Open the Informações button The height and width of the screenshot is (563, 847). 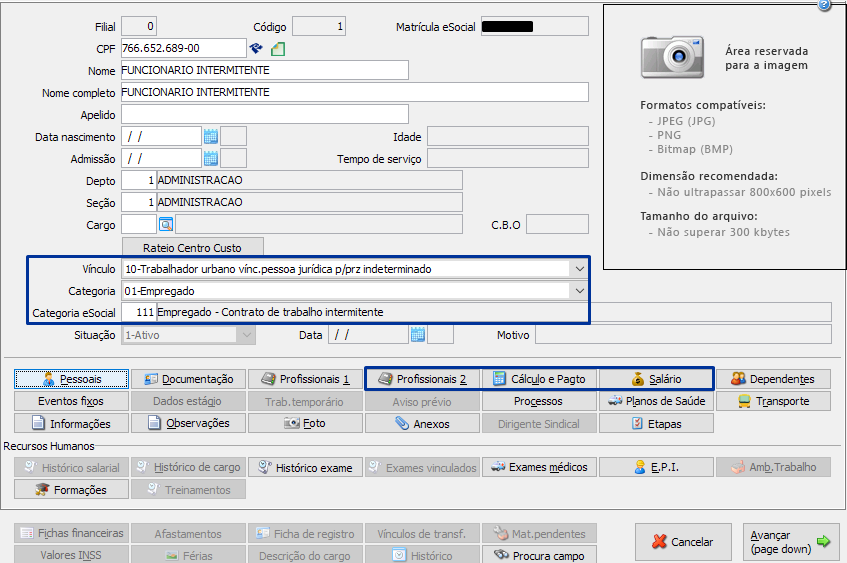pos(71,424)
